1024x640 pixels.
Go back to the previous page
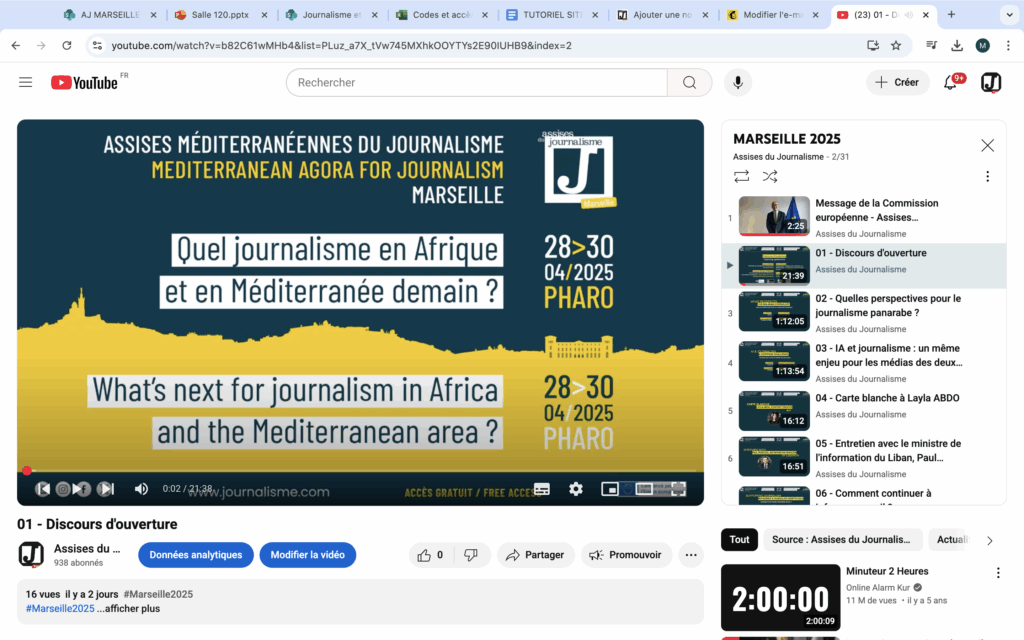tap(16, 45)
